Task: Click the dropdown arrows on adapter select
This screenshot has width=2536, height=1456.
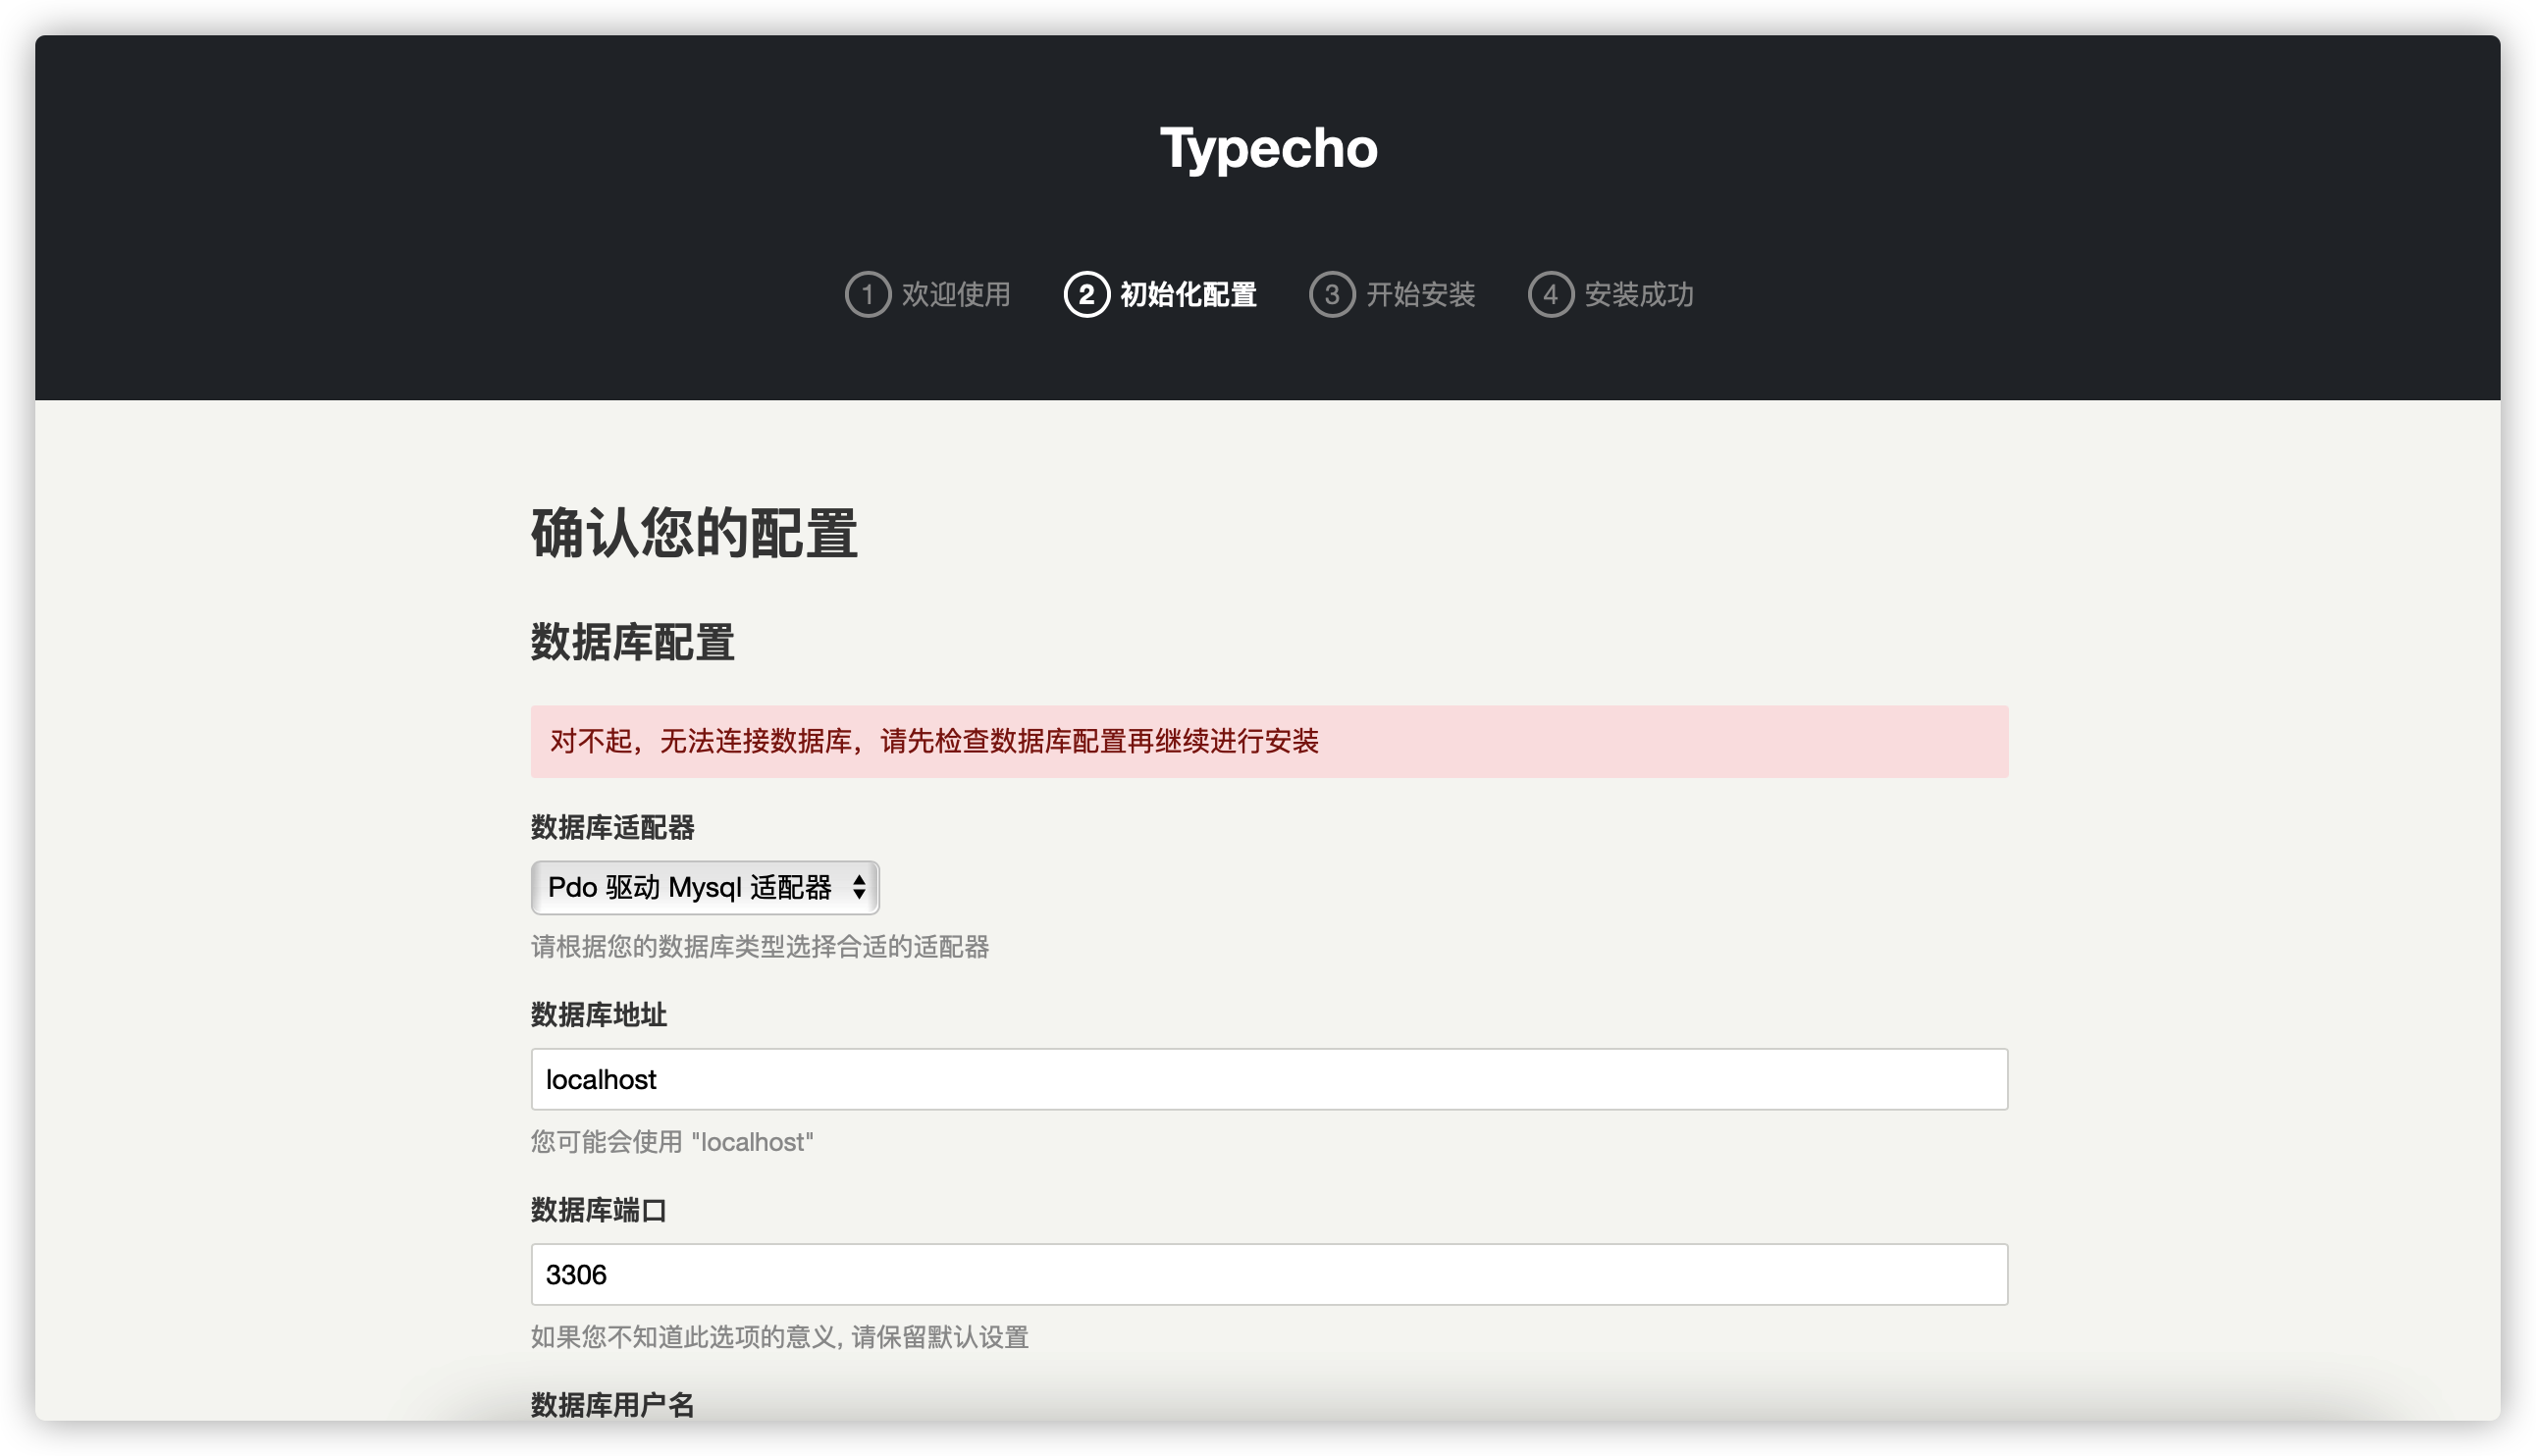Action: pos(859,887)
